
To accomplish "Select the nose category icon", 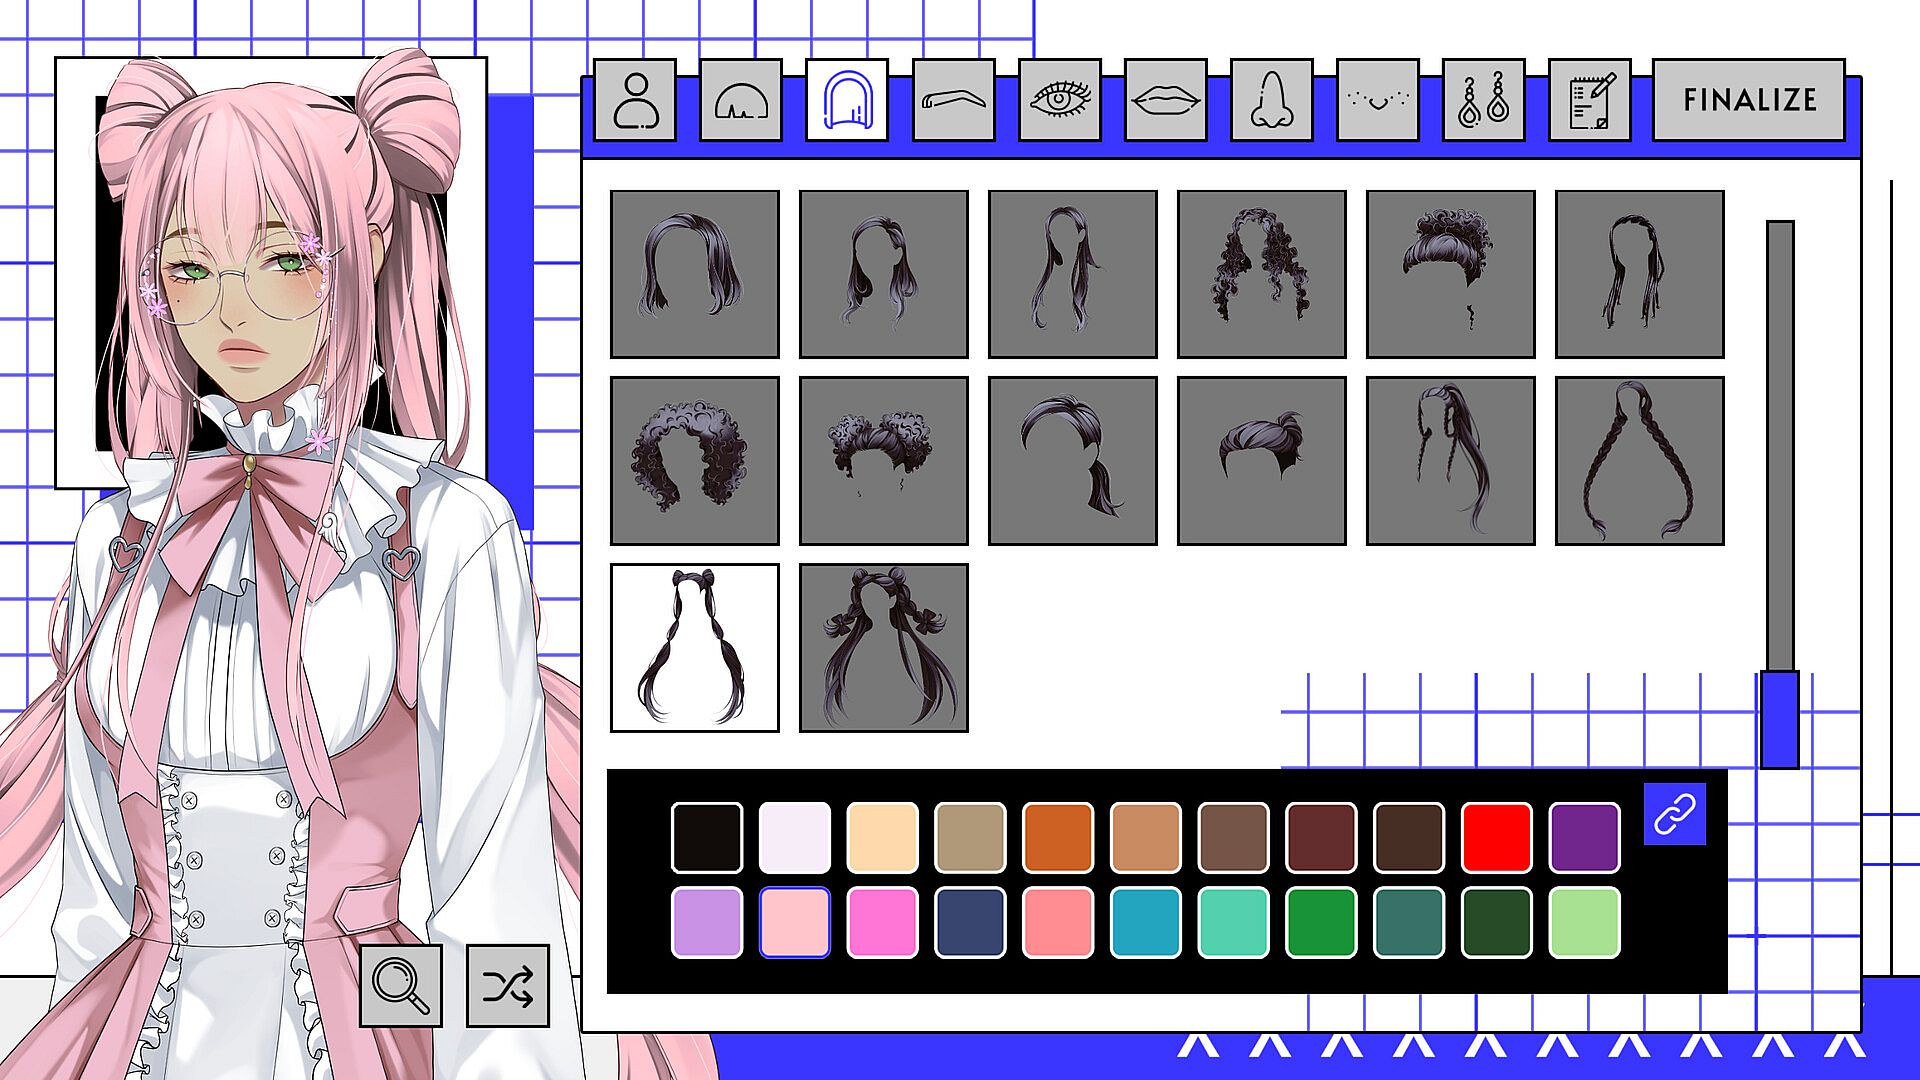I will (x=1271, y=100).
